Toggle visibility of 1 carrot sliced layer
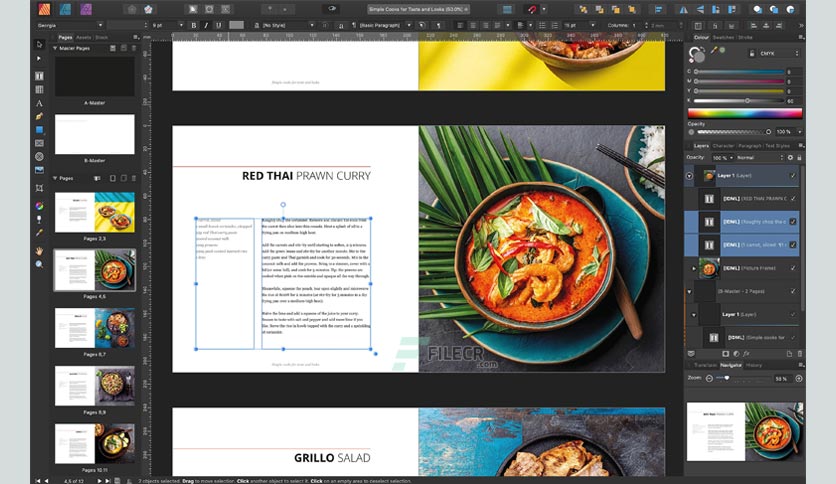The width and height of the screenshot is (836, 484). click(x=793, y=245)
